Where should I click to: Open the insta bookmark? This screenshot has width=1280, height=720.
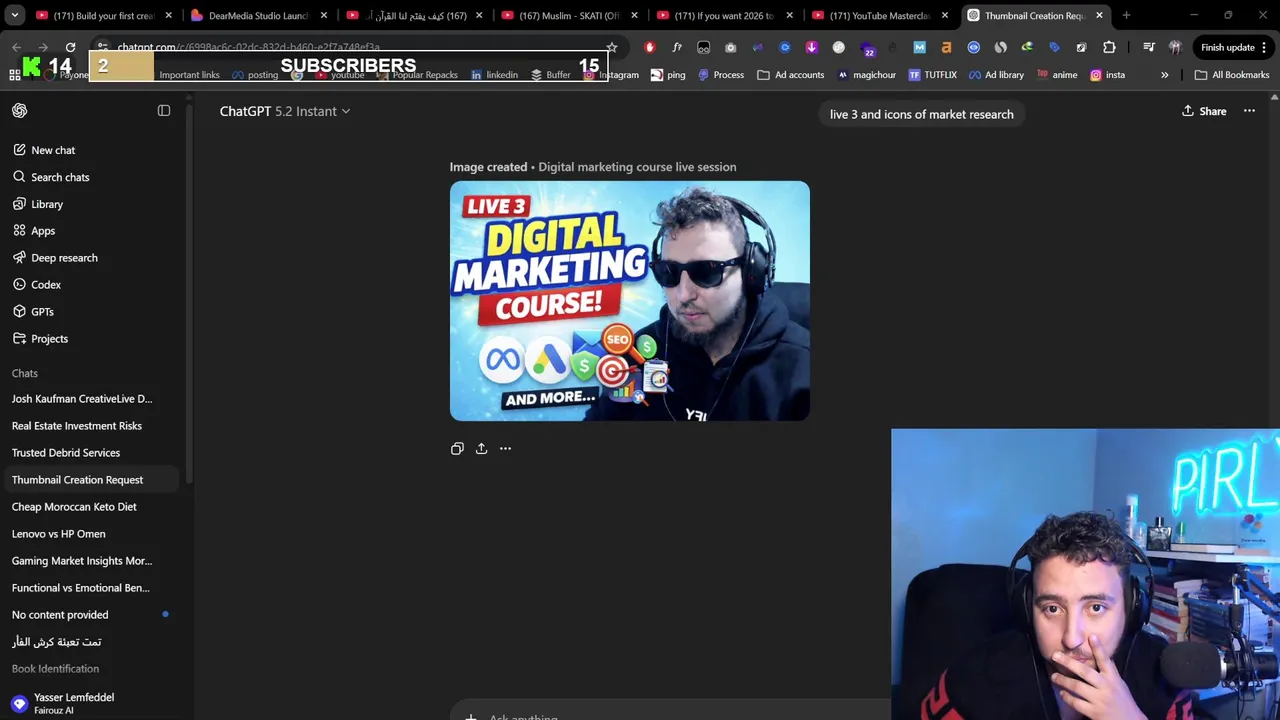pos(1108,75)
